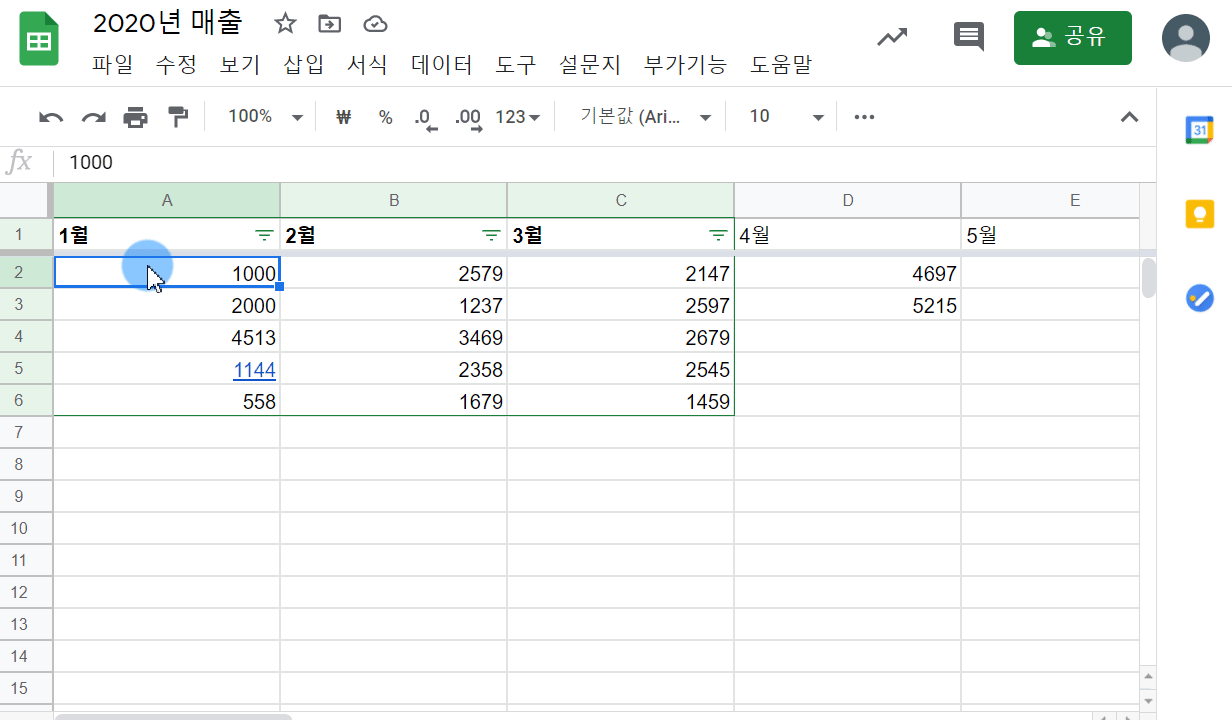The width and height of the screenshot is (1232, 720).
Task: Click the move-to-folder icon
Action: [x=329, y=24]
